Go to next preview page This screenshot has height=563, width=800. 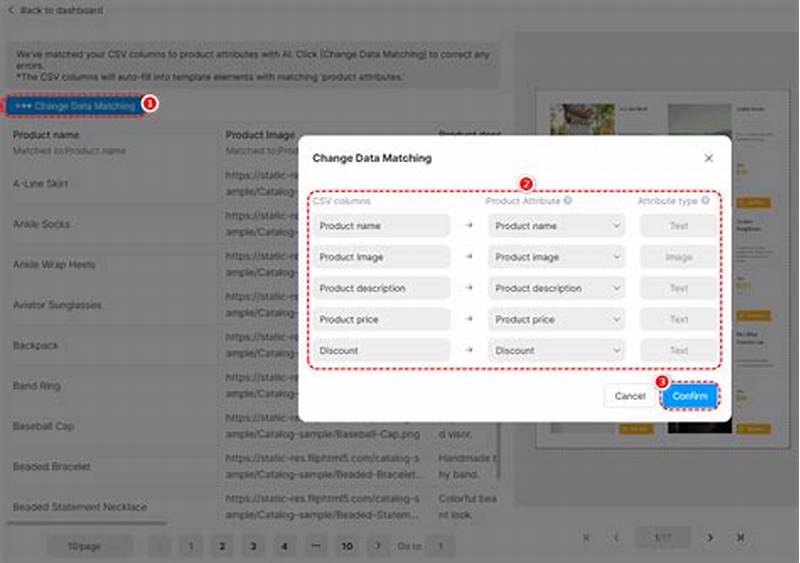[710, 537]
